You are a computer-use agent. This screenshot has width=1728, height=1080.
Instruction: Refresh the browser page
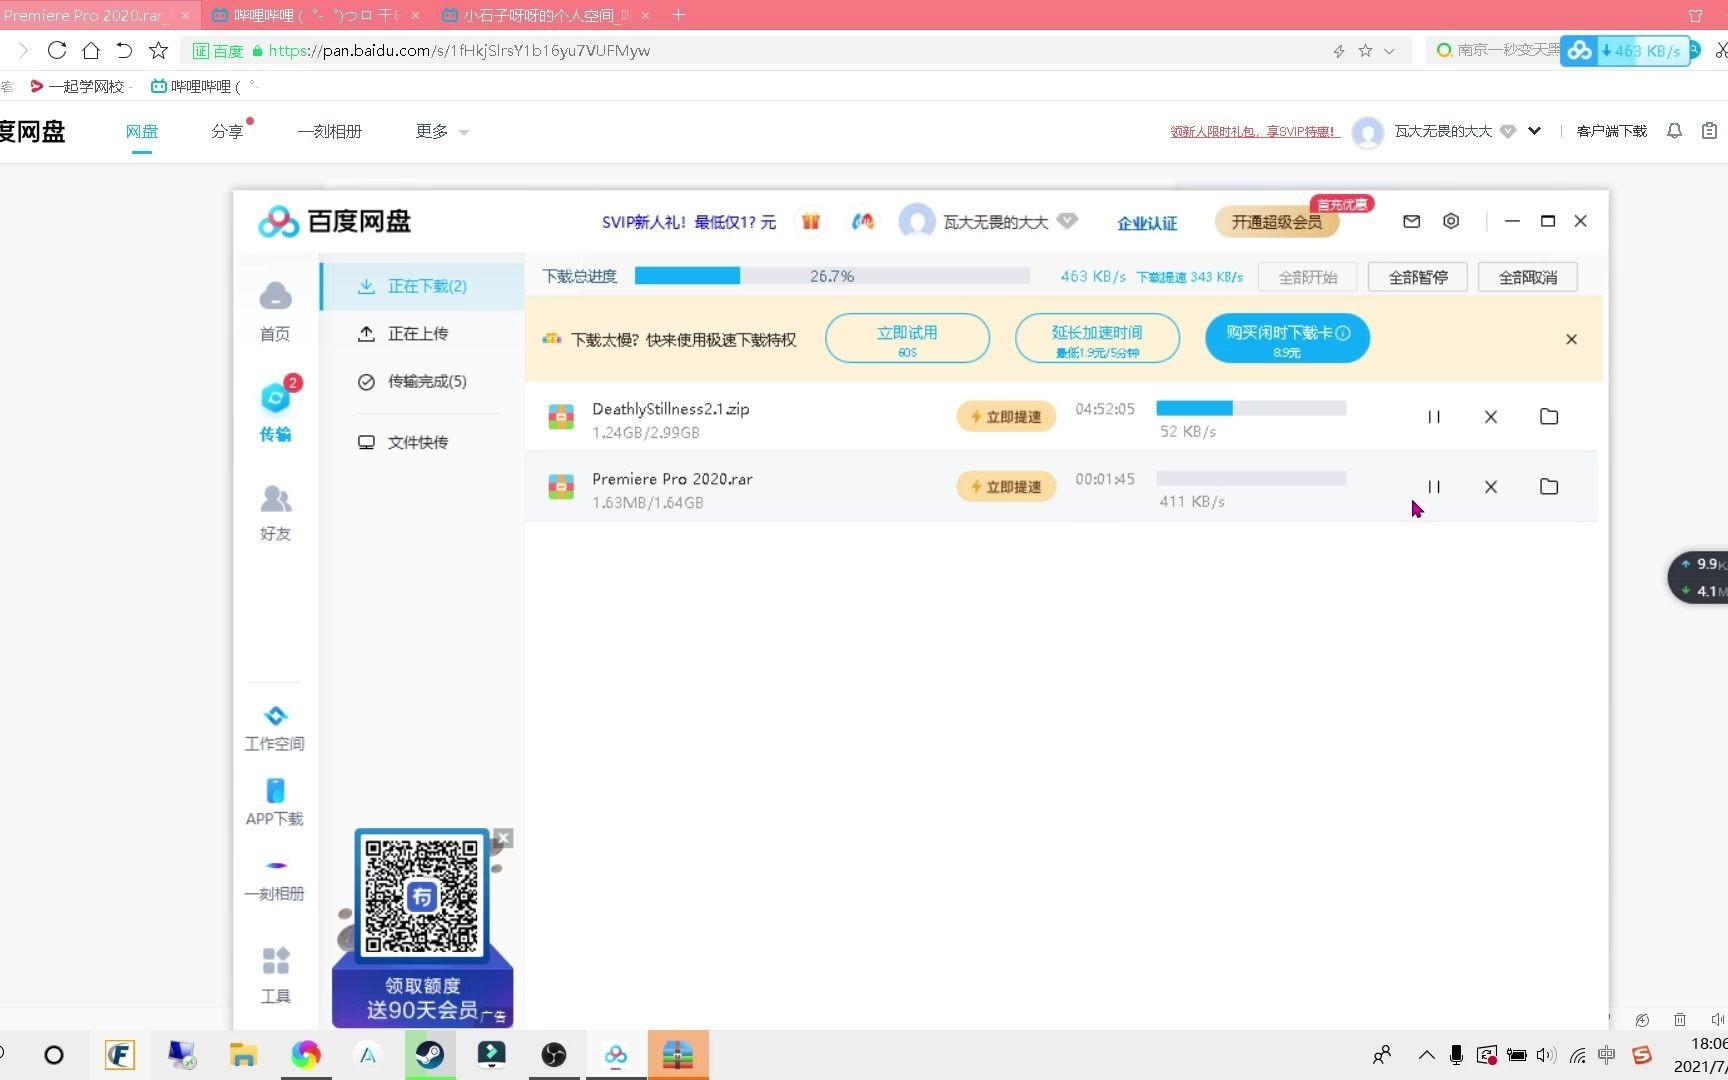(57, 50)
